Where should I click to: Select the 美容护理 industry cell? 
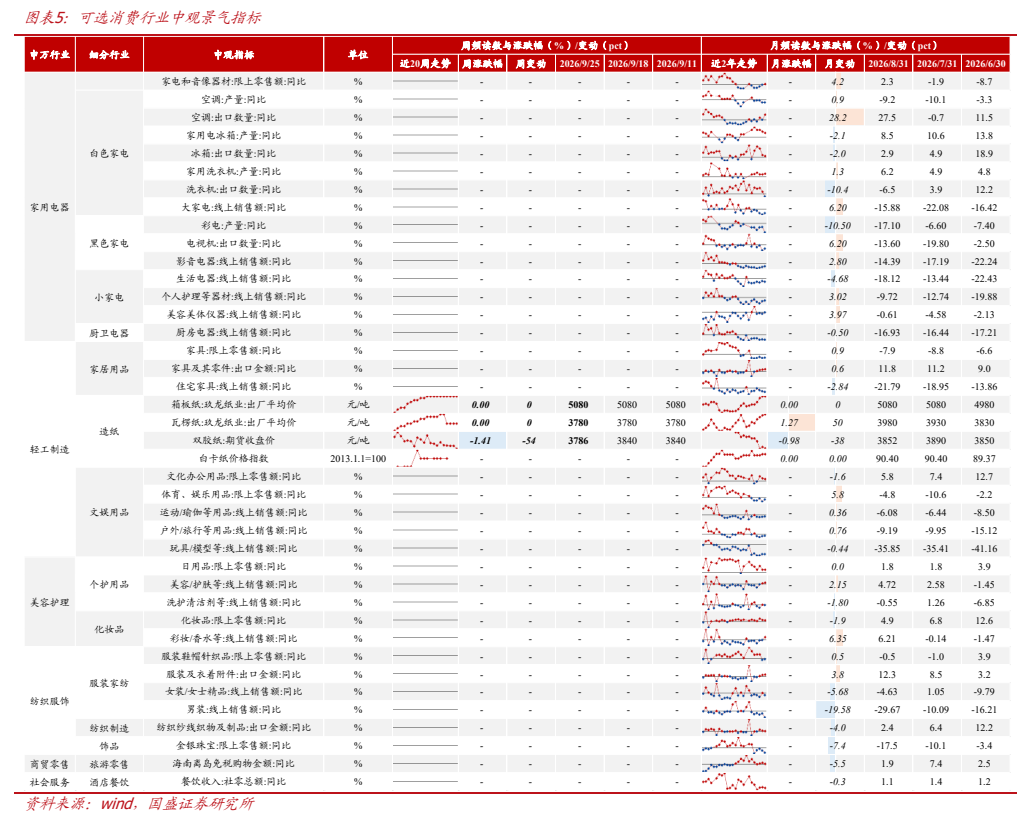pyautogui.click(x=50, y=602)
